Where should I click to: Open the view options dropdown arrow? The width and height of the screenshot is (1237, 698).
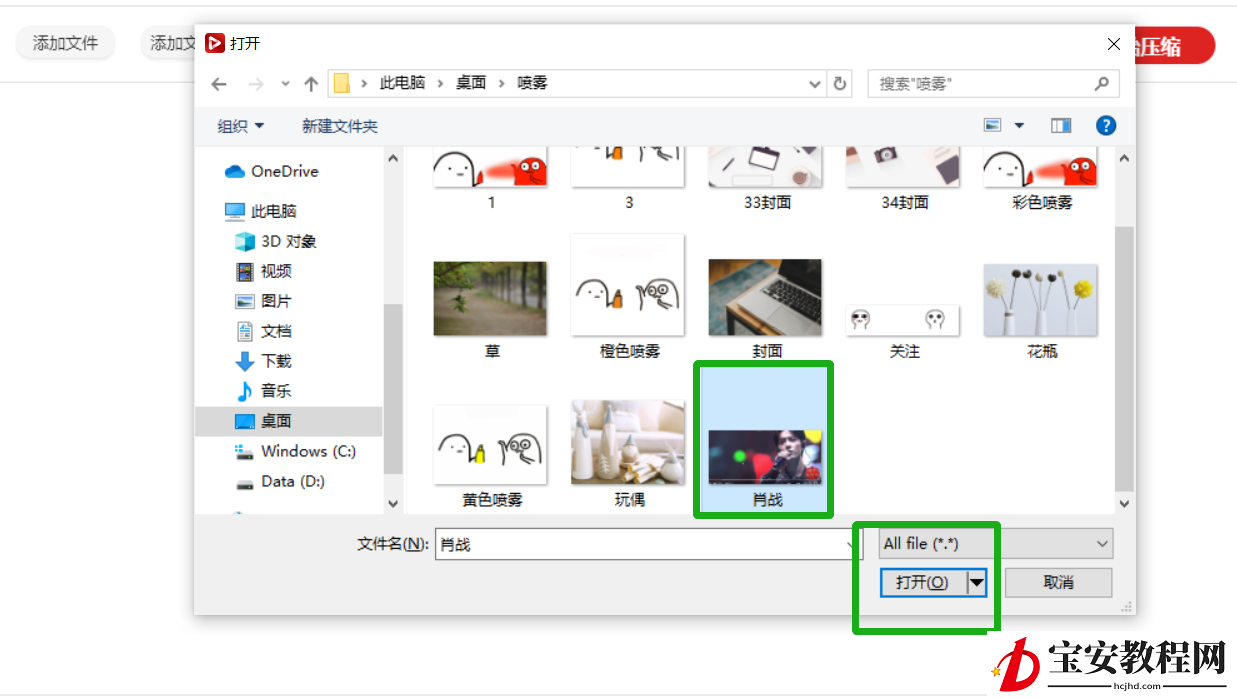1019,126
